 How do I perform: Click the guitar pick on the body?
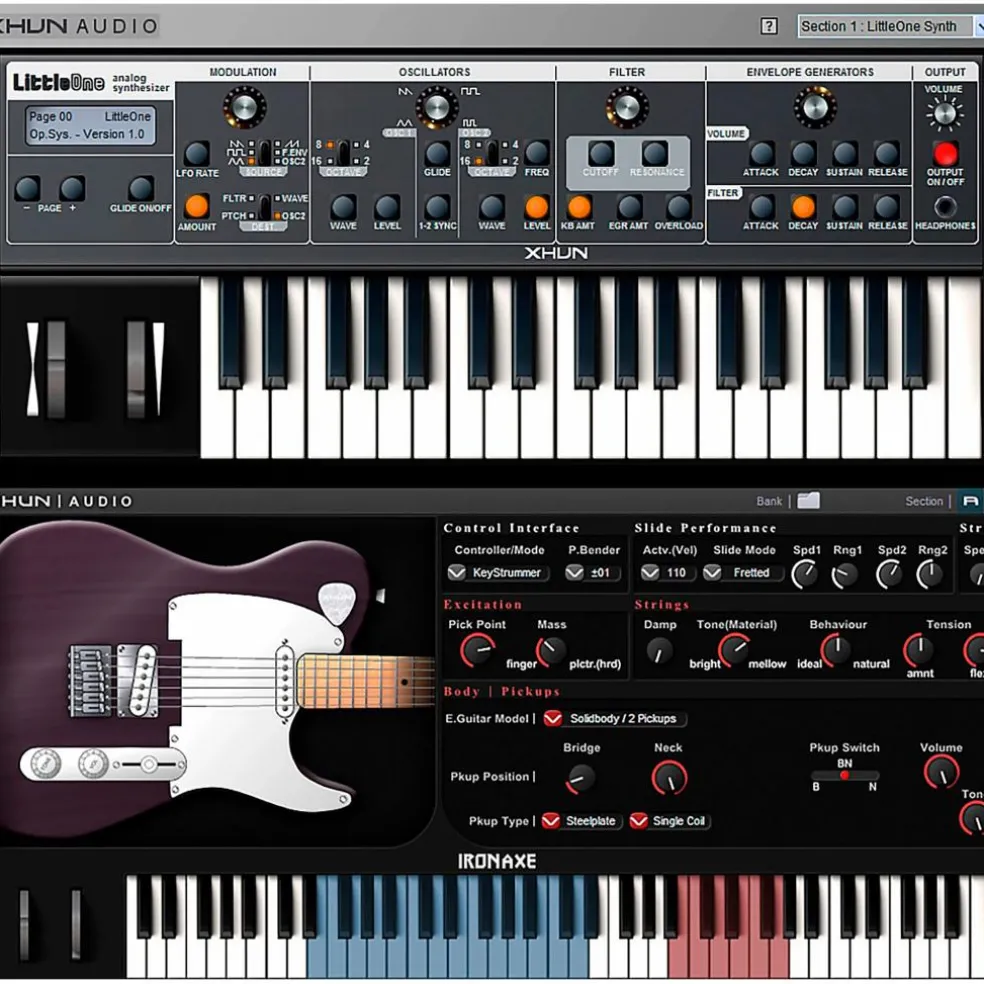click(x=338, y=604)
